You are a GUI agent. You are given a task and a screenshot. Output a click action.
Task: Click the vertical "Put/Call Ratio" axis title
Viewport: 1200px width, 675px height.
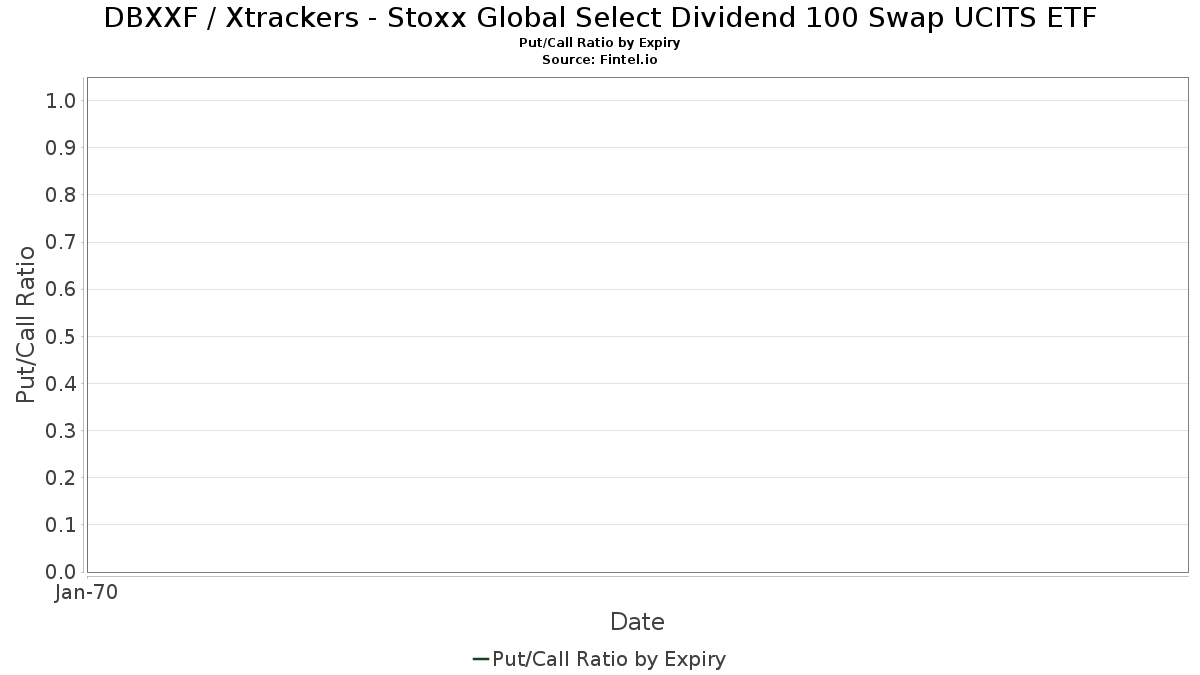pos(26,324)
